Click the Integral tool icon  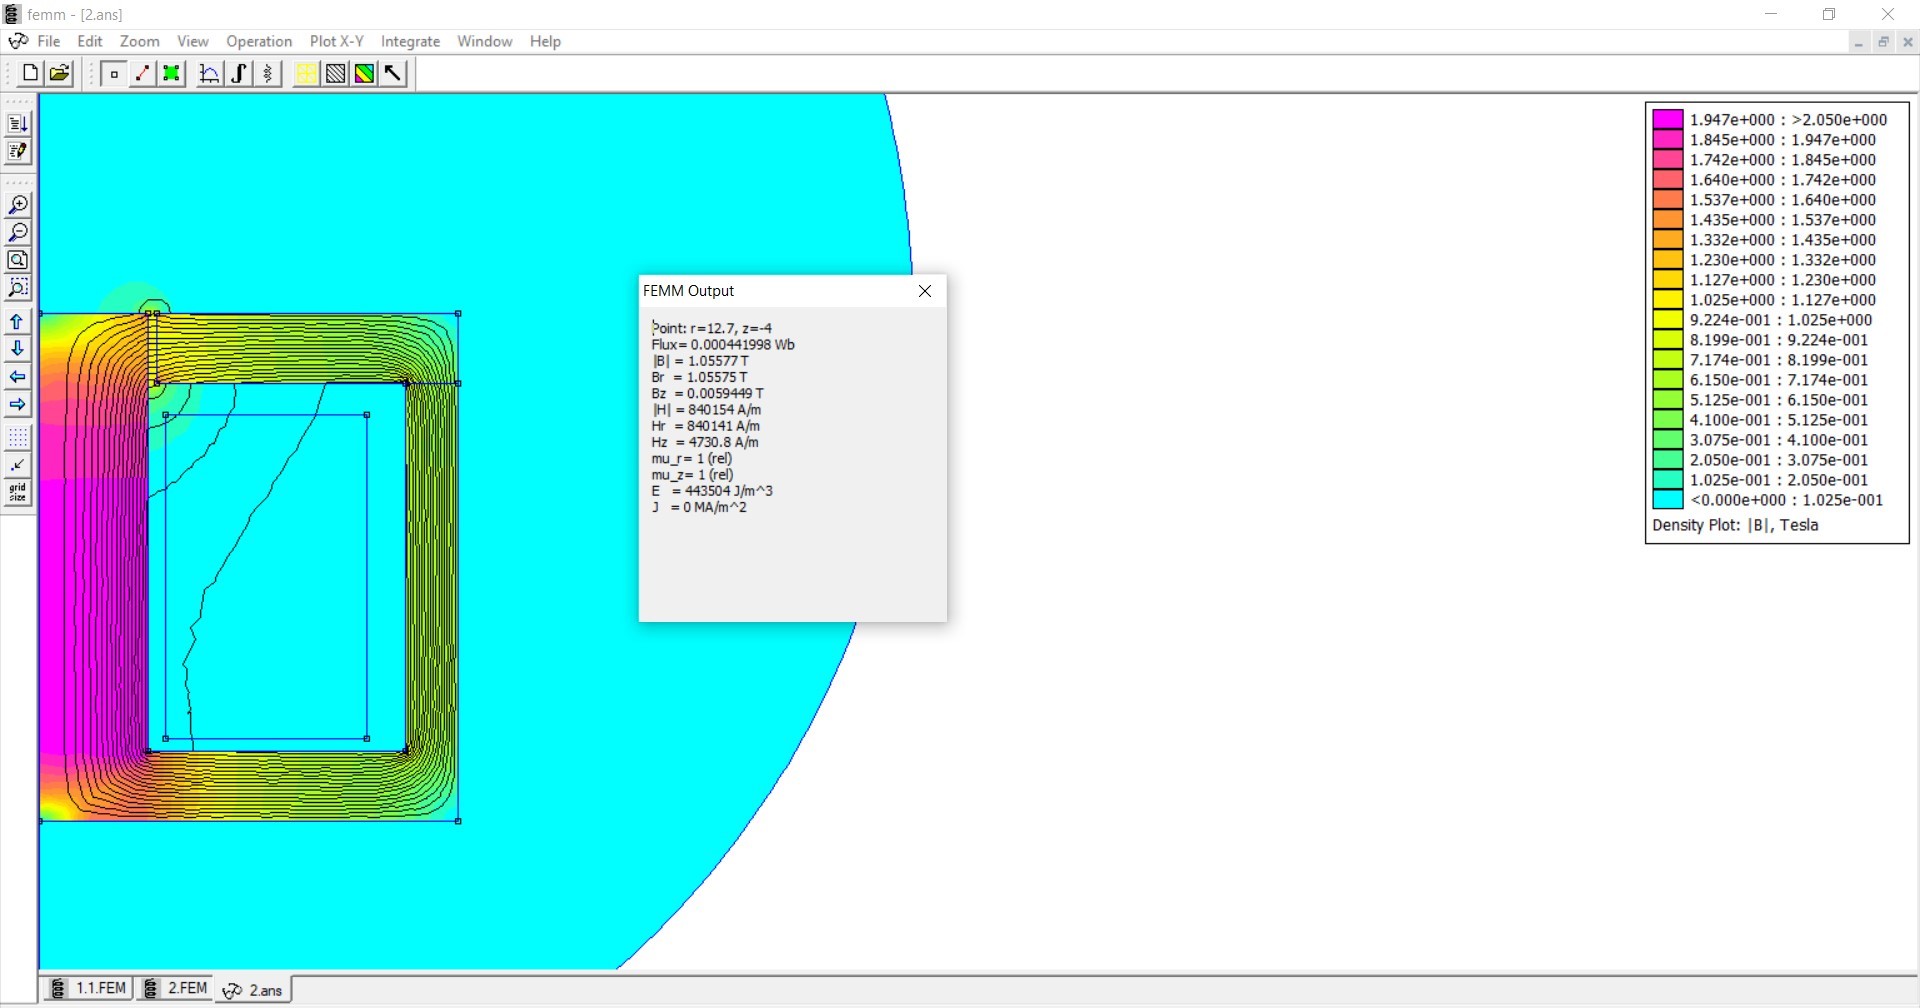pos(239,73)
